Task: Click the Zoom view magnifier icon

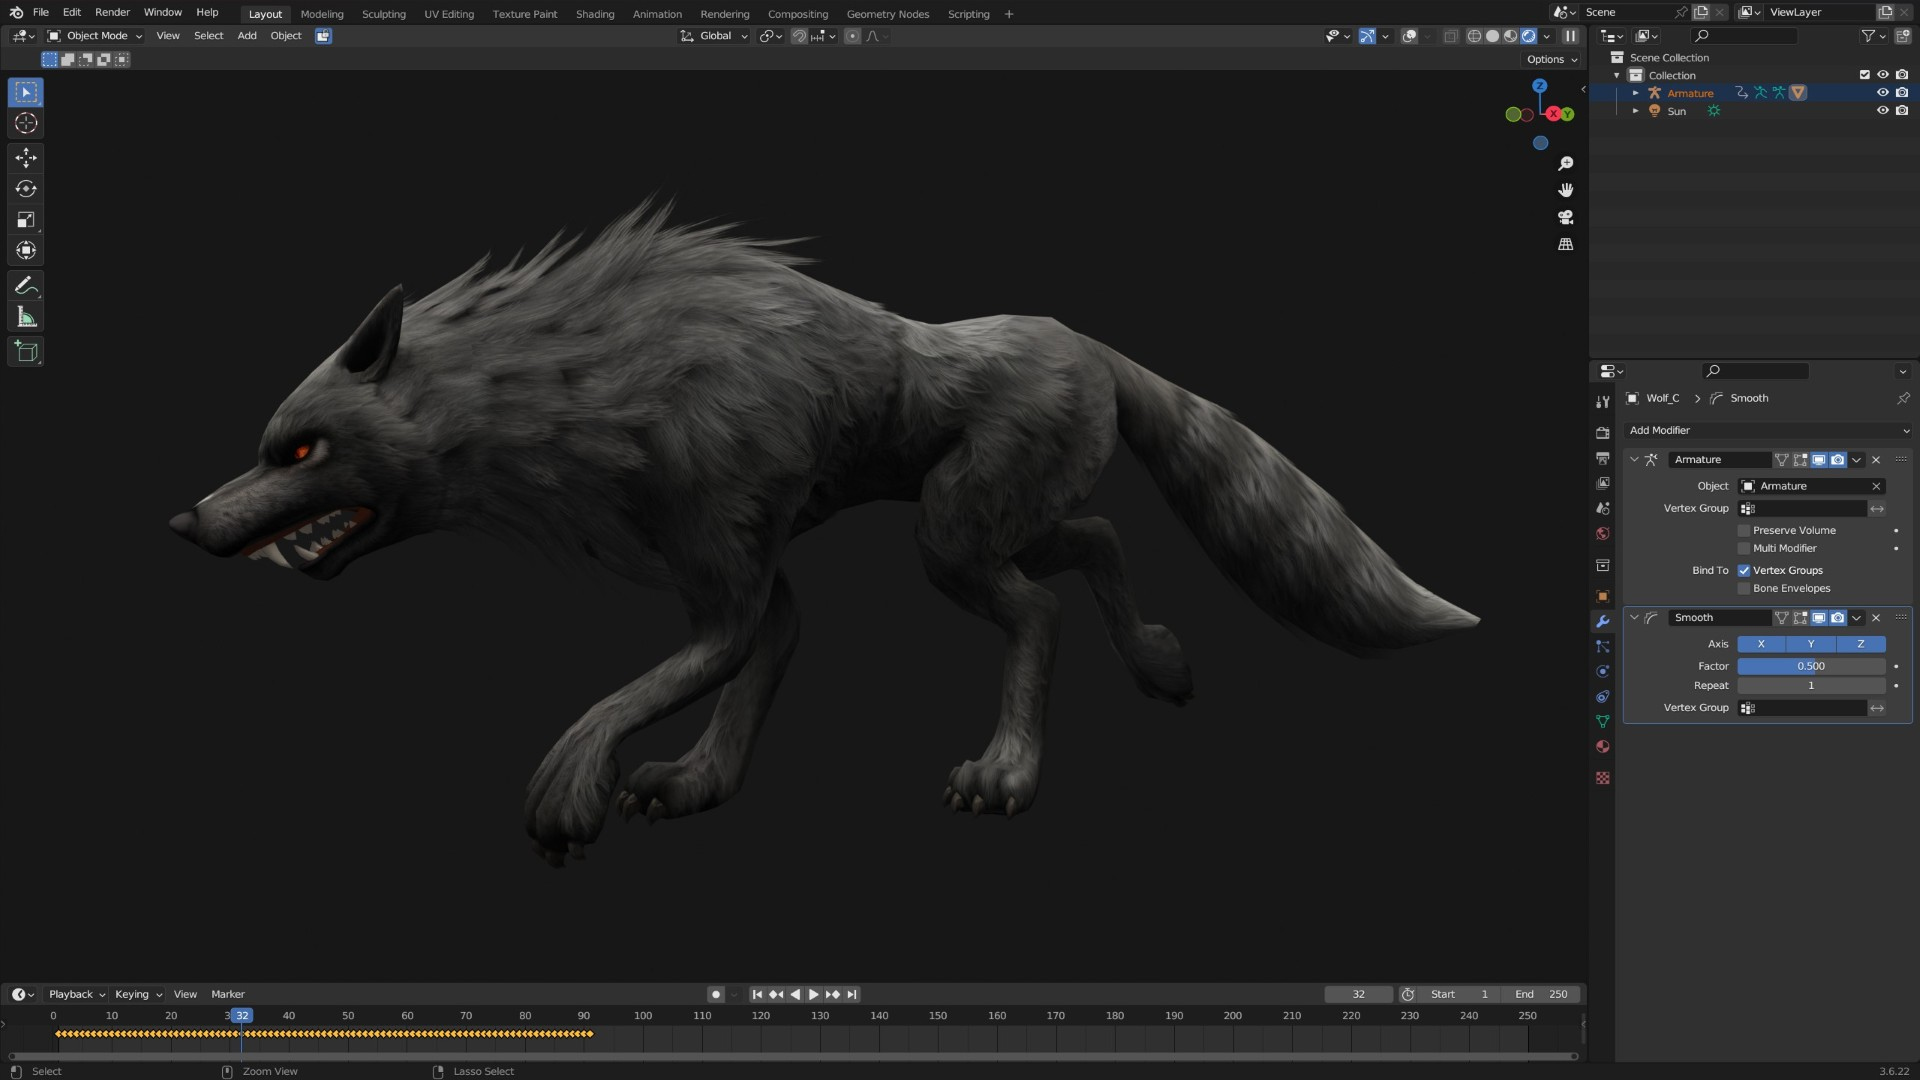Action: 1566,163
